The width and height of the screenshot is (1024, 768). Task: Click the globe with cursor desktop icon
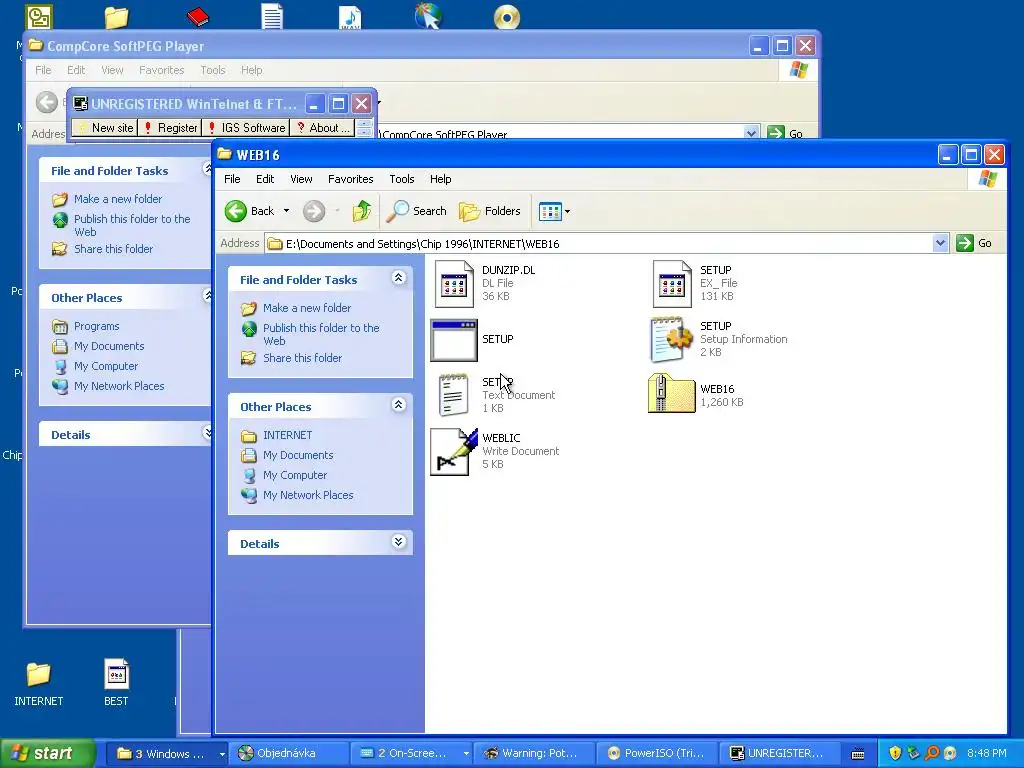pos(428,16)
